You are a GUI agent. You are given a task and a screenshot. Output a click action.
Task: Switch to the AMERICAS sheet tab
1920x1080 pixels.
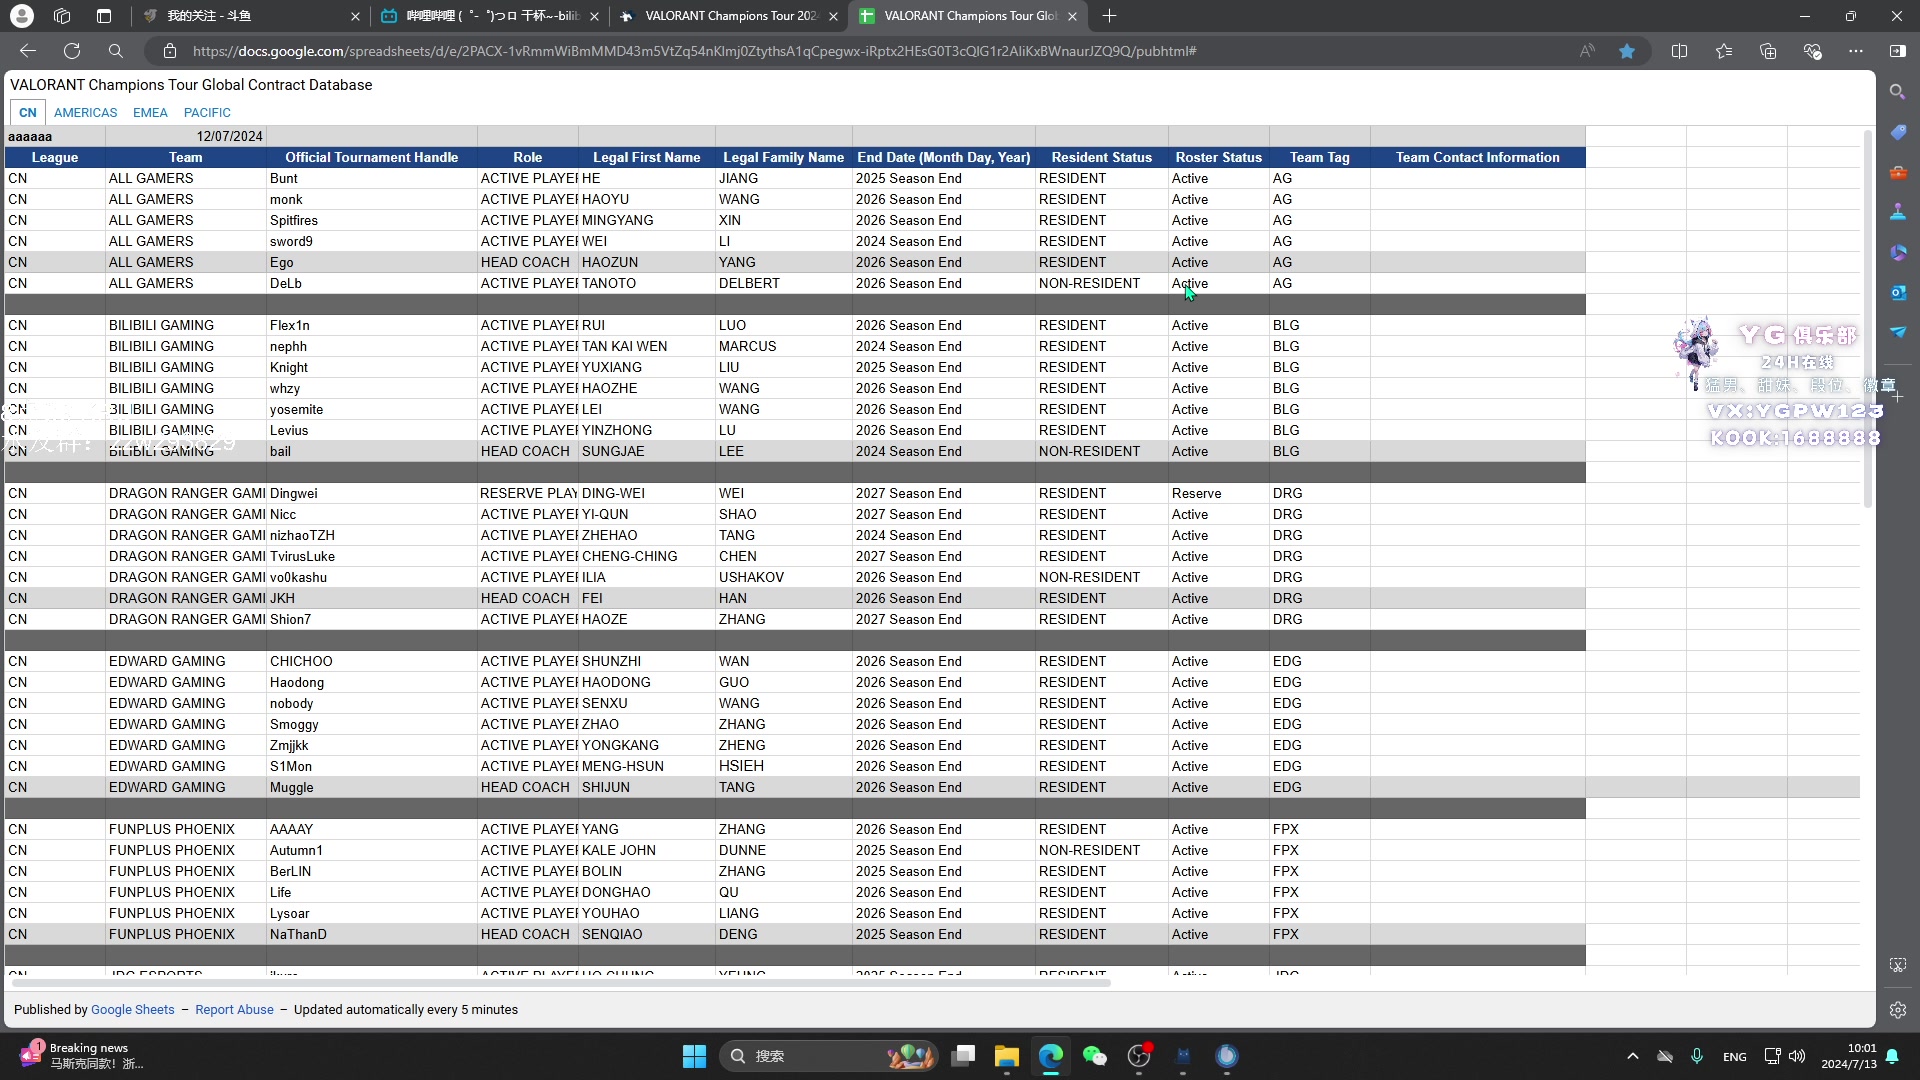pos(85,113)
